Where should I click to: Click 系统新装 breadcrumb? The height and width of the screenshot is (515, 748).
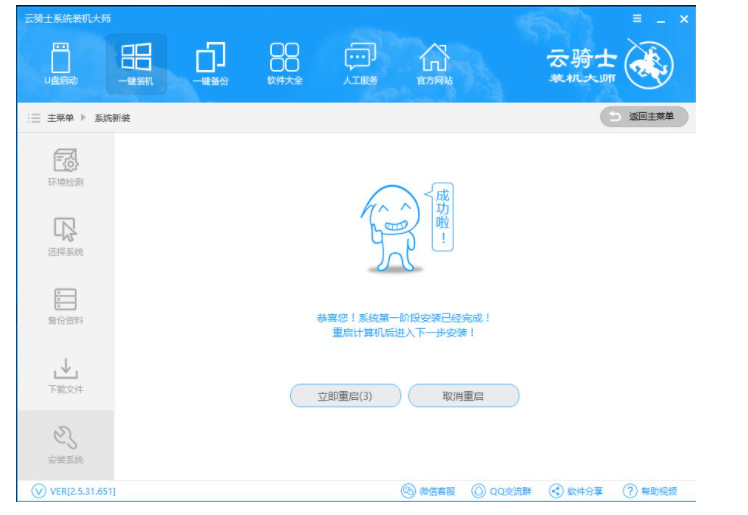pyautogui.click(x=112, y=118)
